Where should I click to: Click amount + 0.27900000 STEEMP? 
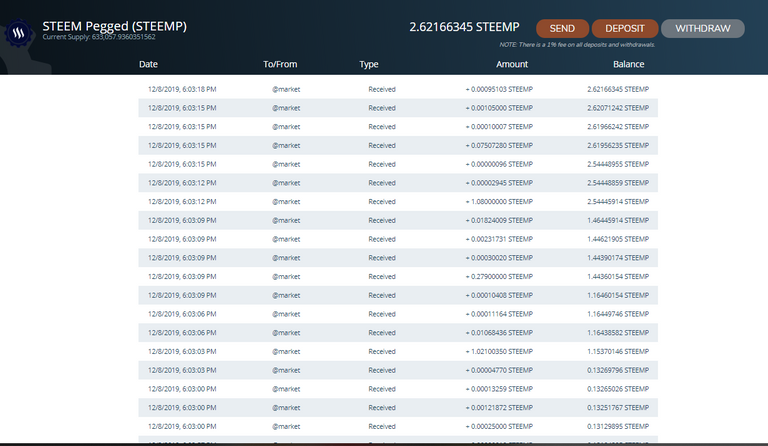pyautogui.click(x=499, y=277)
